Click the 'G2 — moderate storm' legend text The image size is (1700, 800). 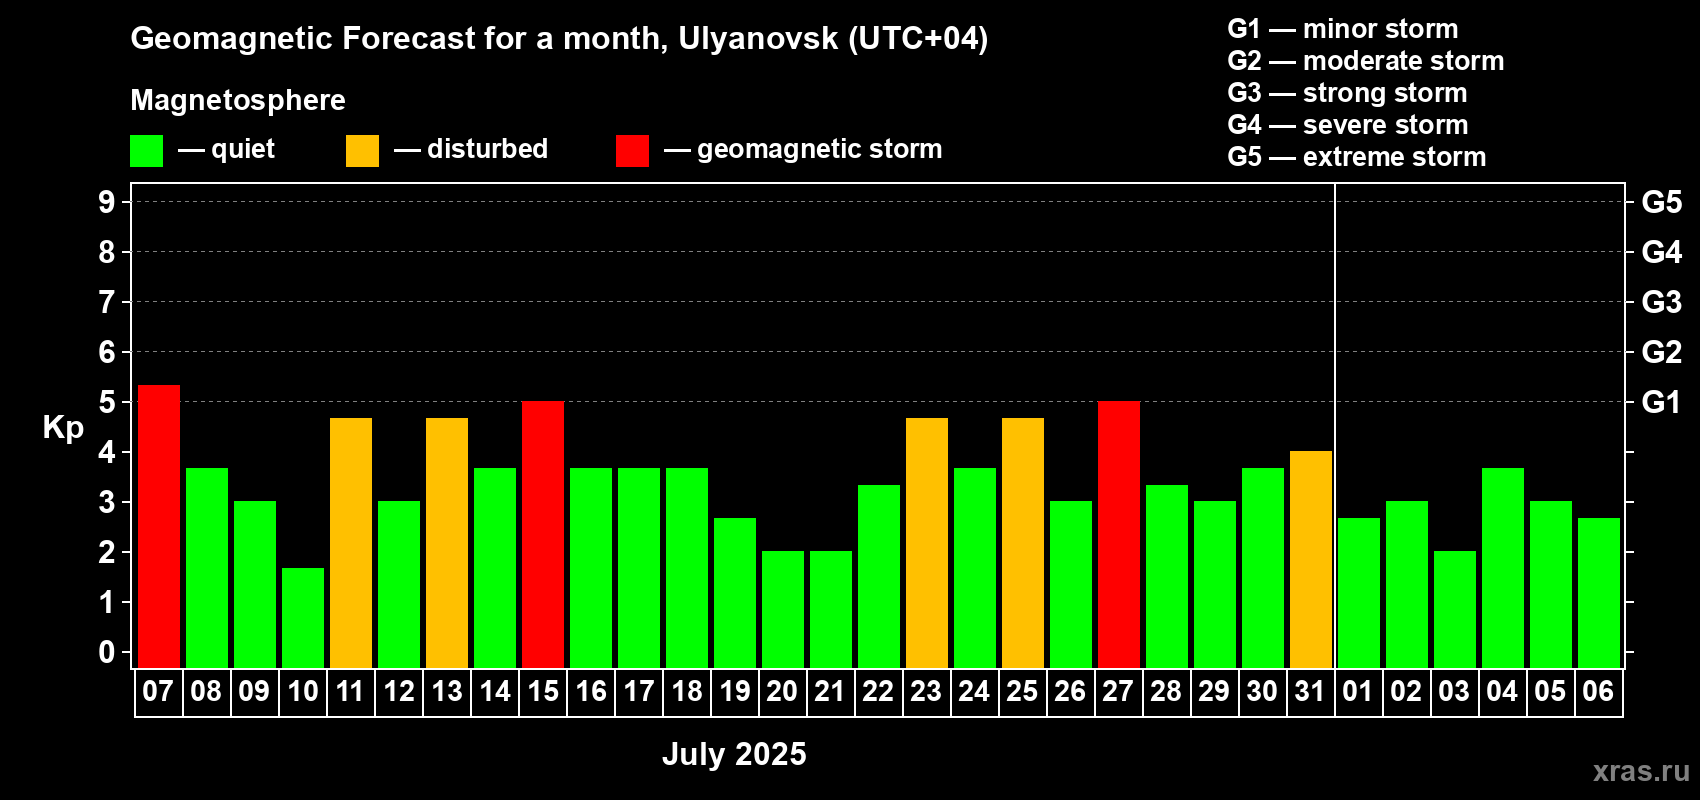pos(1366,61)
